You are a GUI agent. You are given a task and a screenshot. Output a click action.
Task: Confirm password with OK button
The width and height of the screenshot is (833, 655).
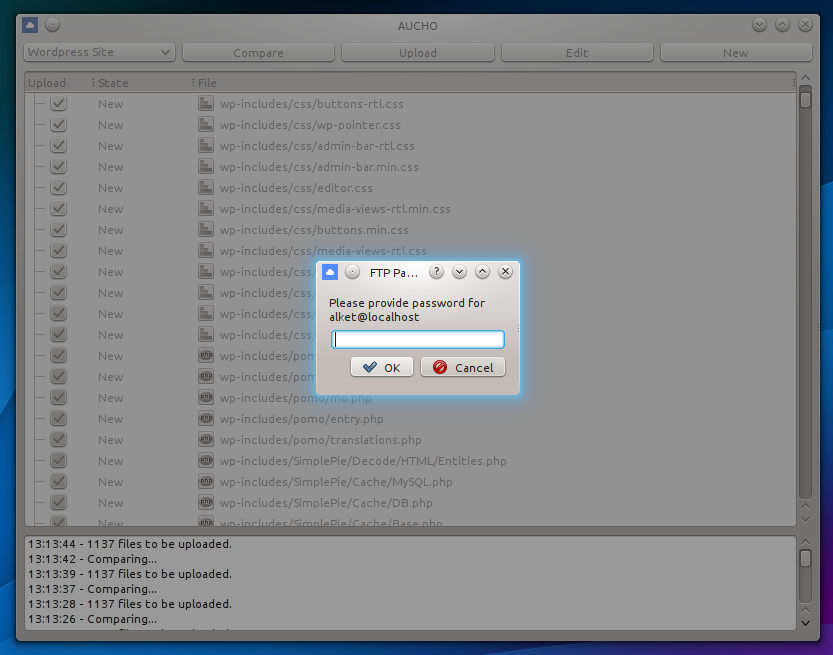(381, 367)
